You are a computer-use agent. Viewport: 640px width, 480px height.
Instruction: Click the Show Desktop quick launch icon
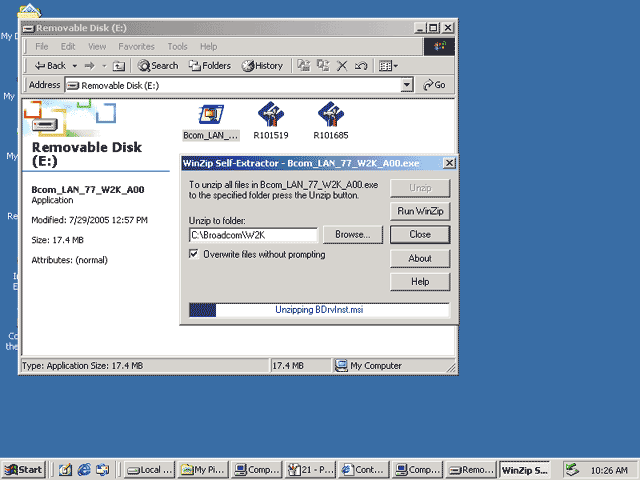click(65, 470)
